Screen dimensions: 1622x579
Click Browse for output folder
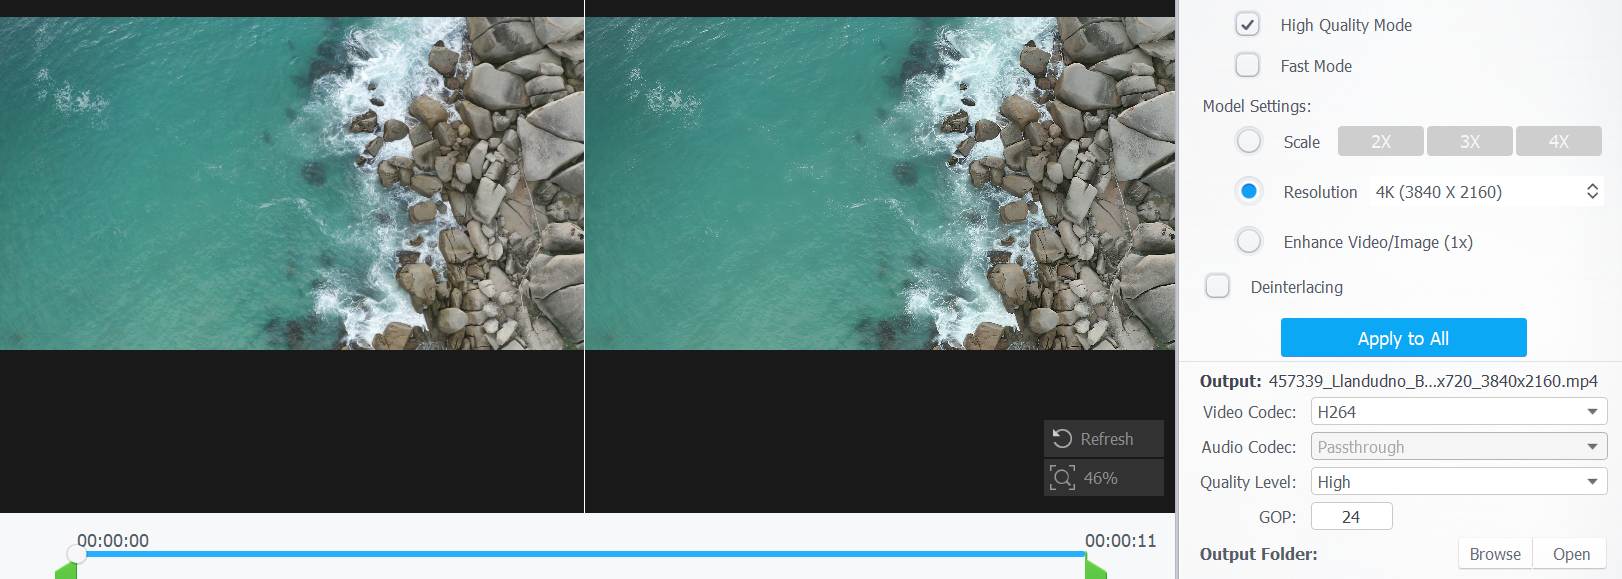tap(1494, 554)
